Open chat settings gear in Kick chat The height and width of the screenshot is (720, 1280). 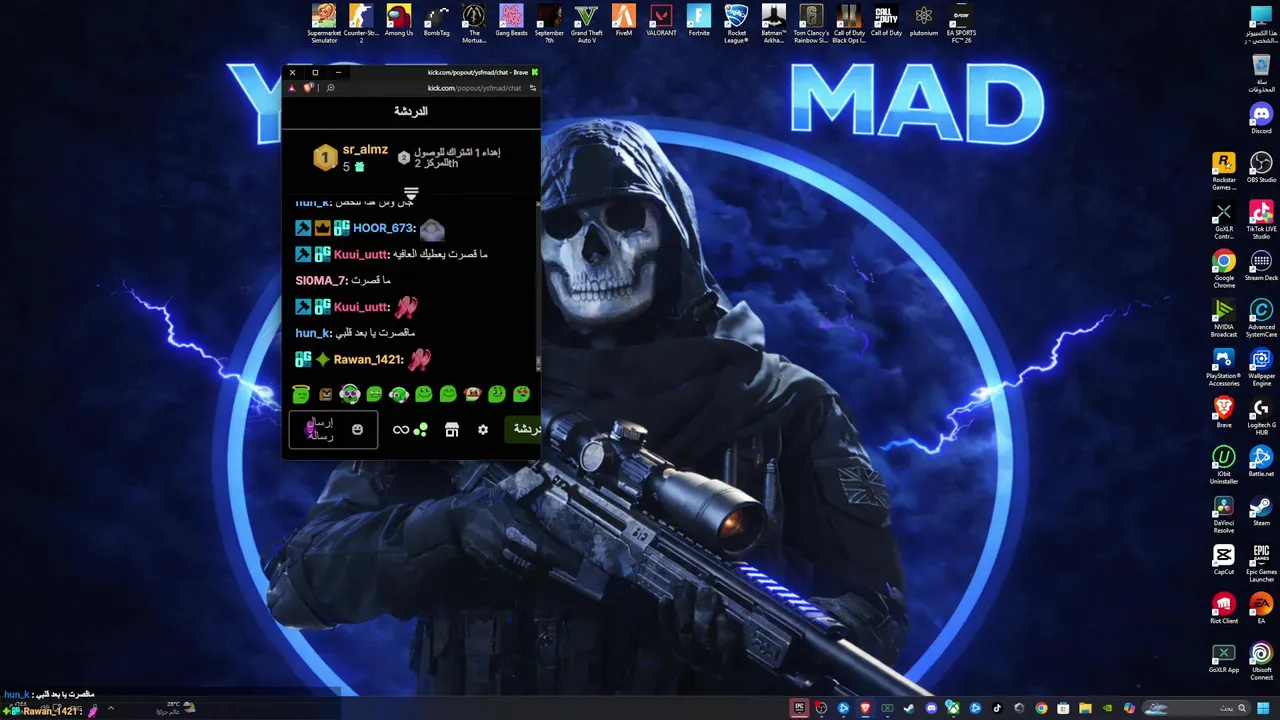[x=483, y=430]
